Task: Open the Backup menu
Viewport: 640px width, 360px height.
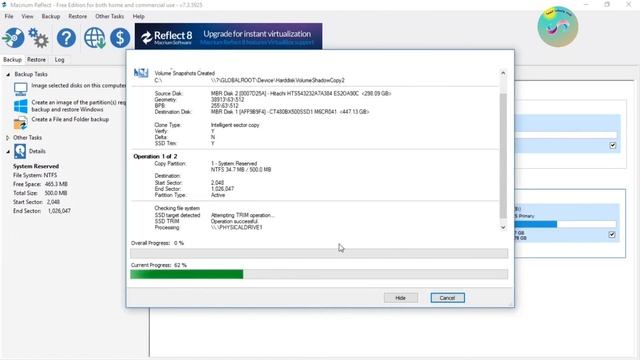Action: tap(51, 16)
